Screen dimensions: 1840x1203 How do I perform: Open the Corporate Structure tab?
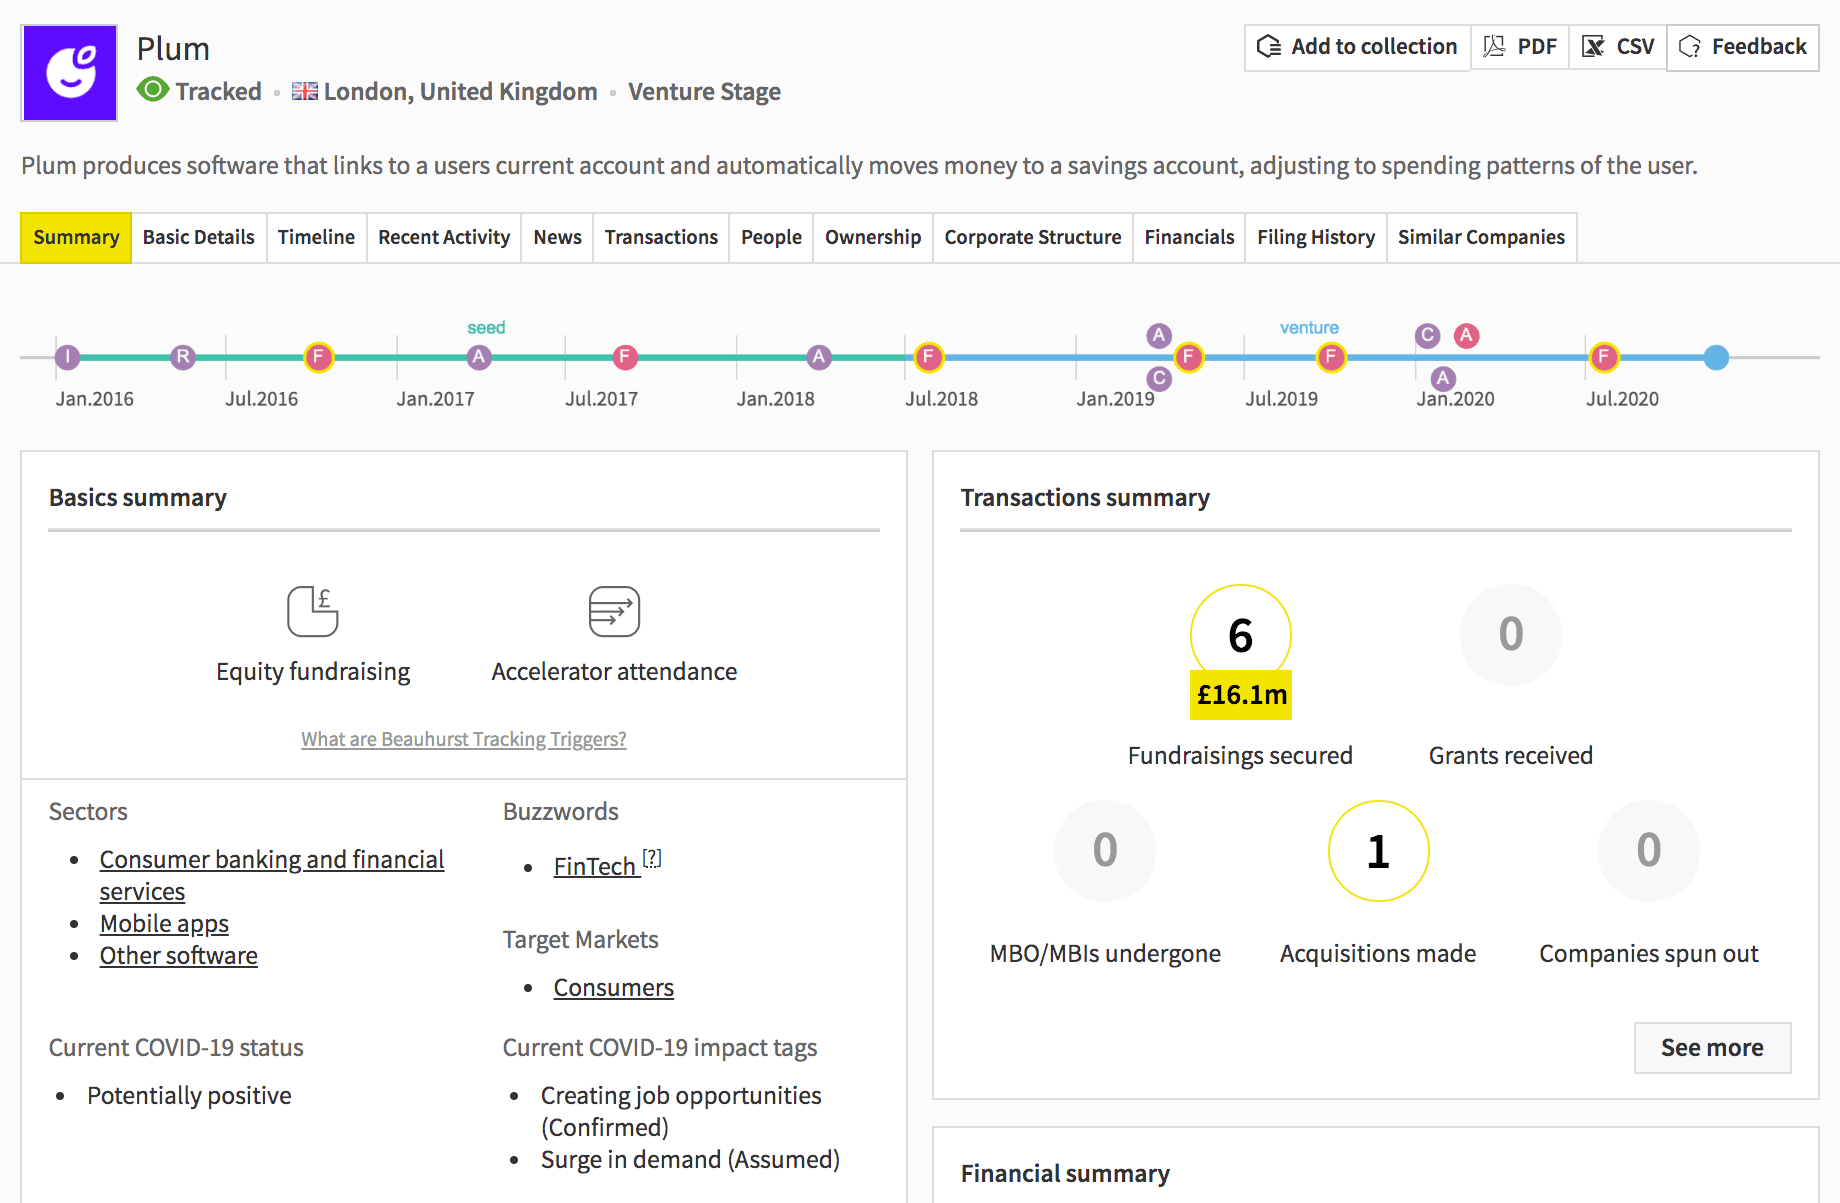tap(1033, 237)
